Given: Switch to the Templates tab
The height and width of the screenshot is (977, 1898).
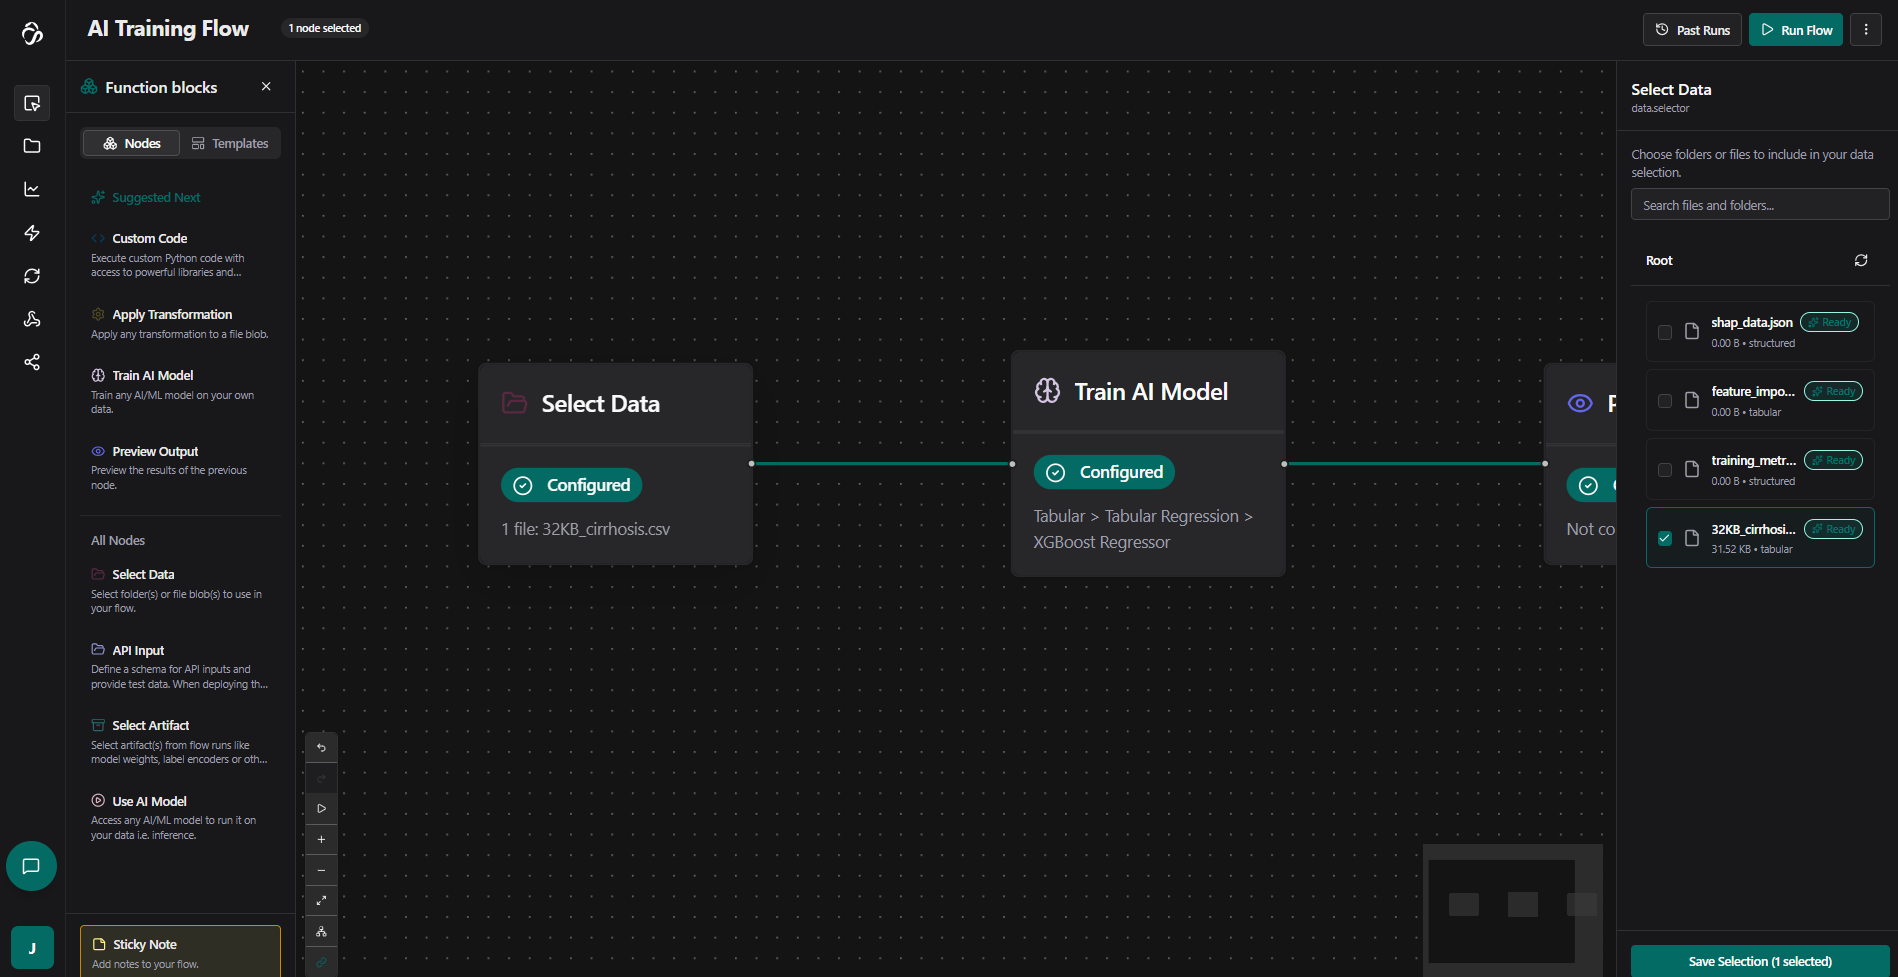Looking at the screenshot, I should (230, 143).
